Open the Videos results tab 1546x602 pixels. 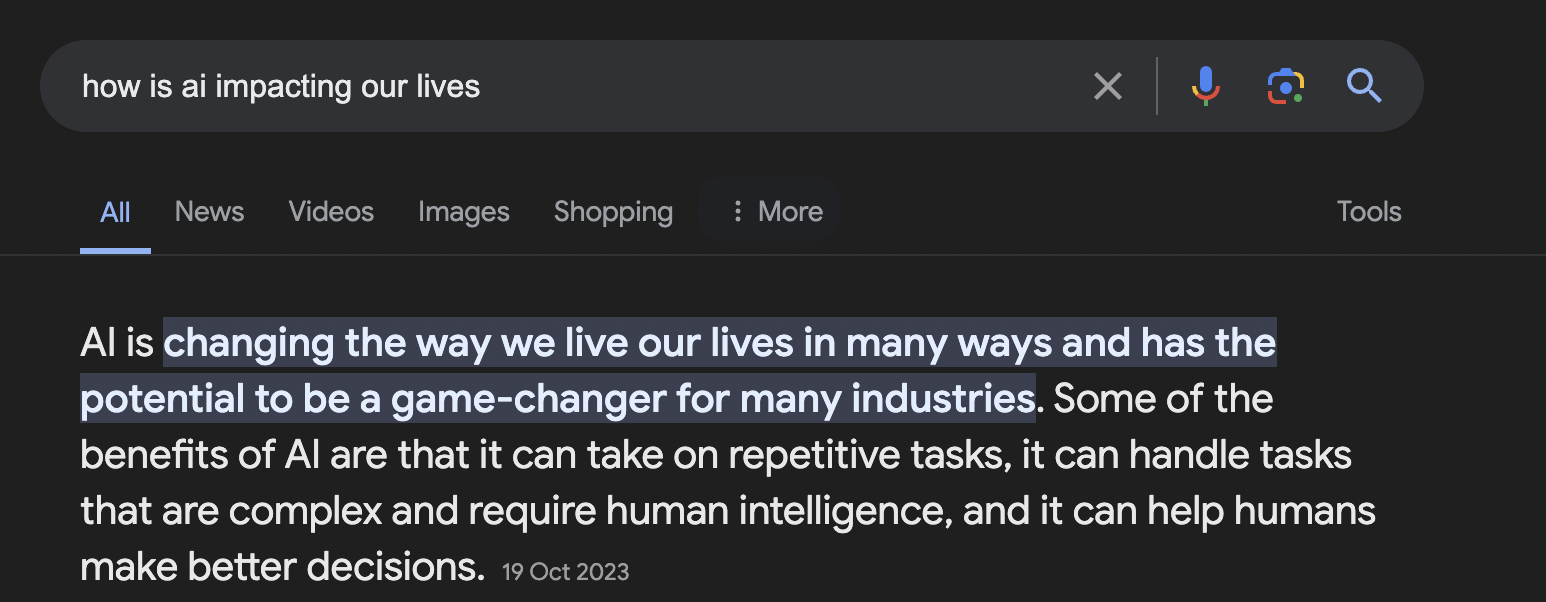pyautogui.click(x=331, y=212)
